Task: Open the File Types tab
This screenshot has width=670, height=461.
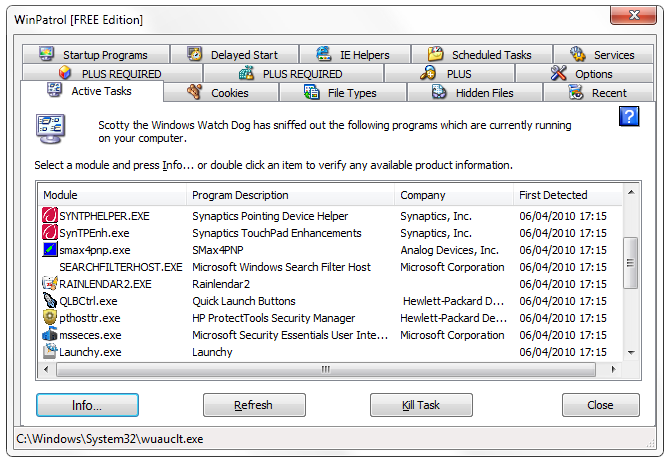Action: (x=343, y=92)
